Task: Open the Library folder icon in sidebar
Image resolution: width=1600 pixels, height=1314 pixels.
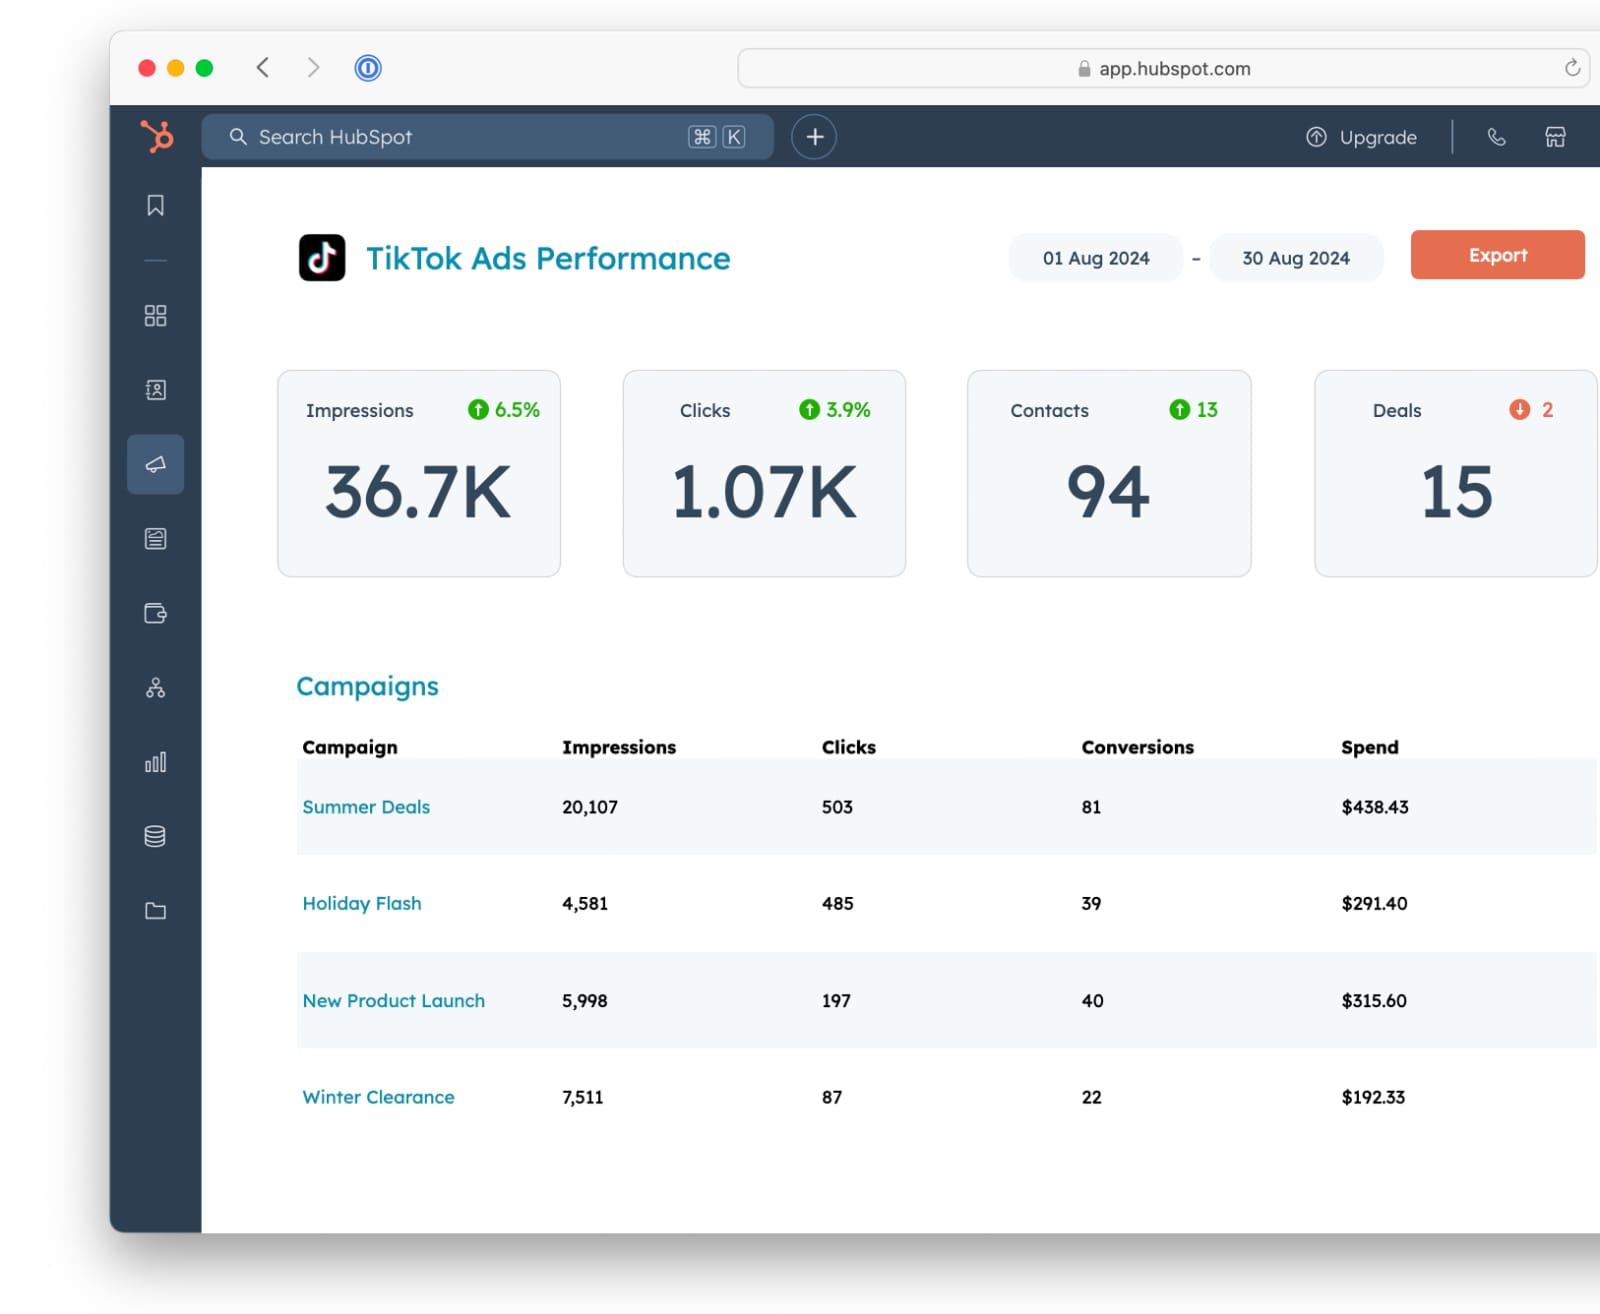Action: 155,911
